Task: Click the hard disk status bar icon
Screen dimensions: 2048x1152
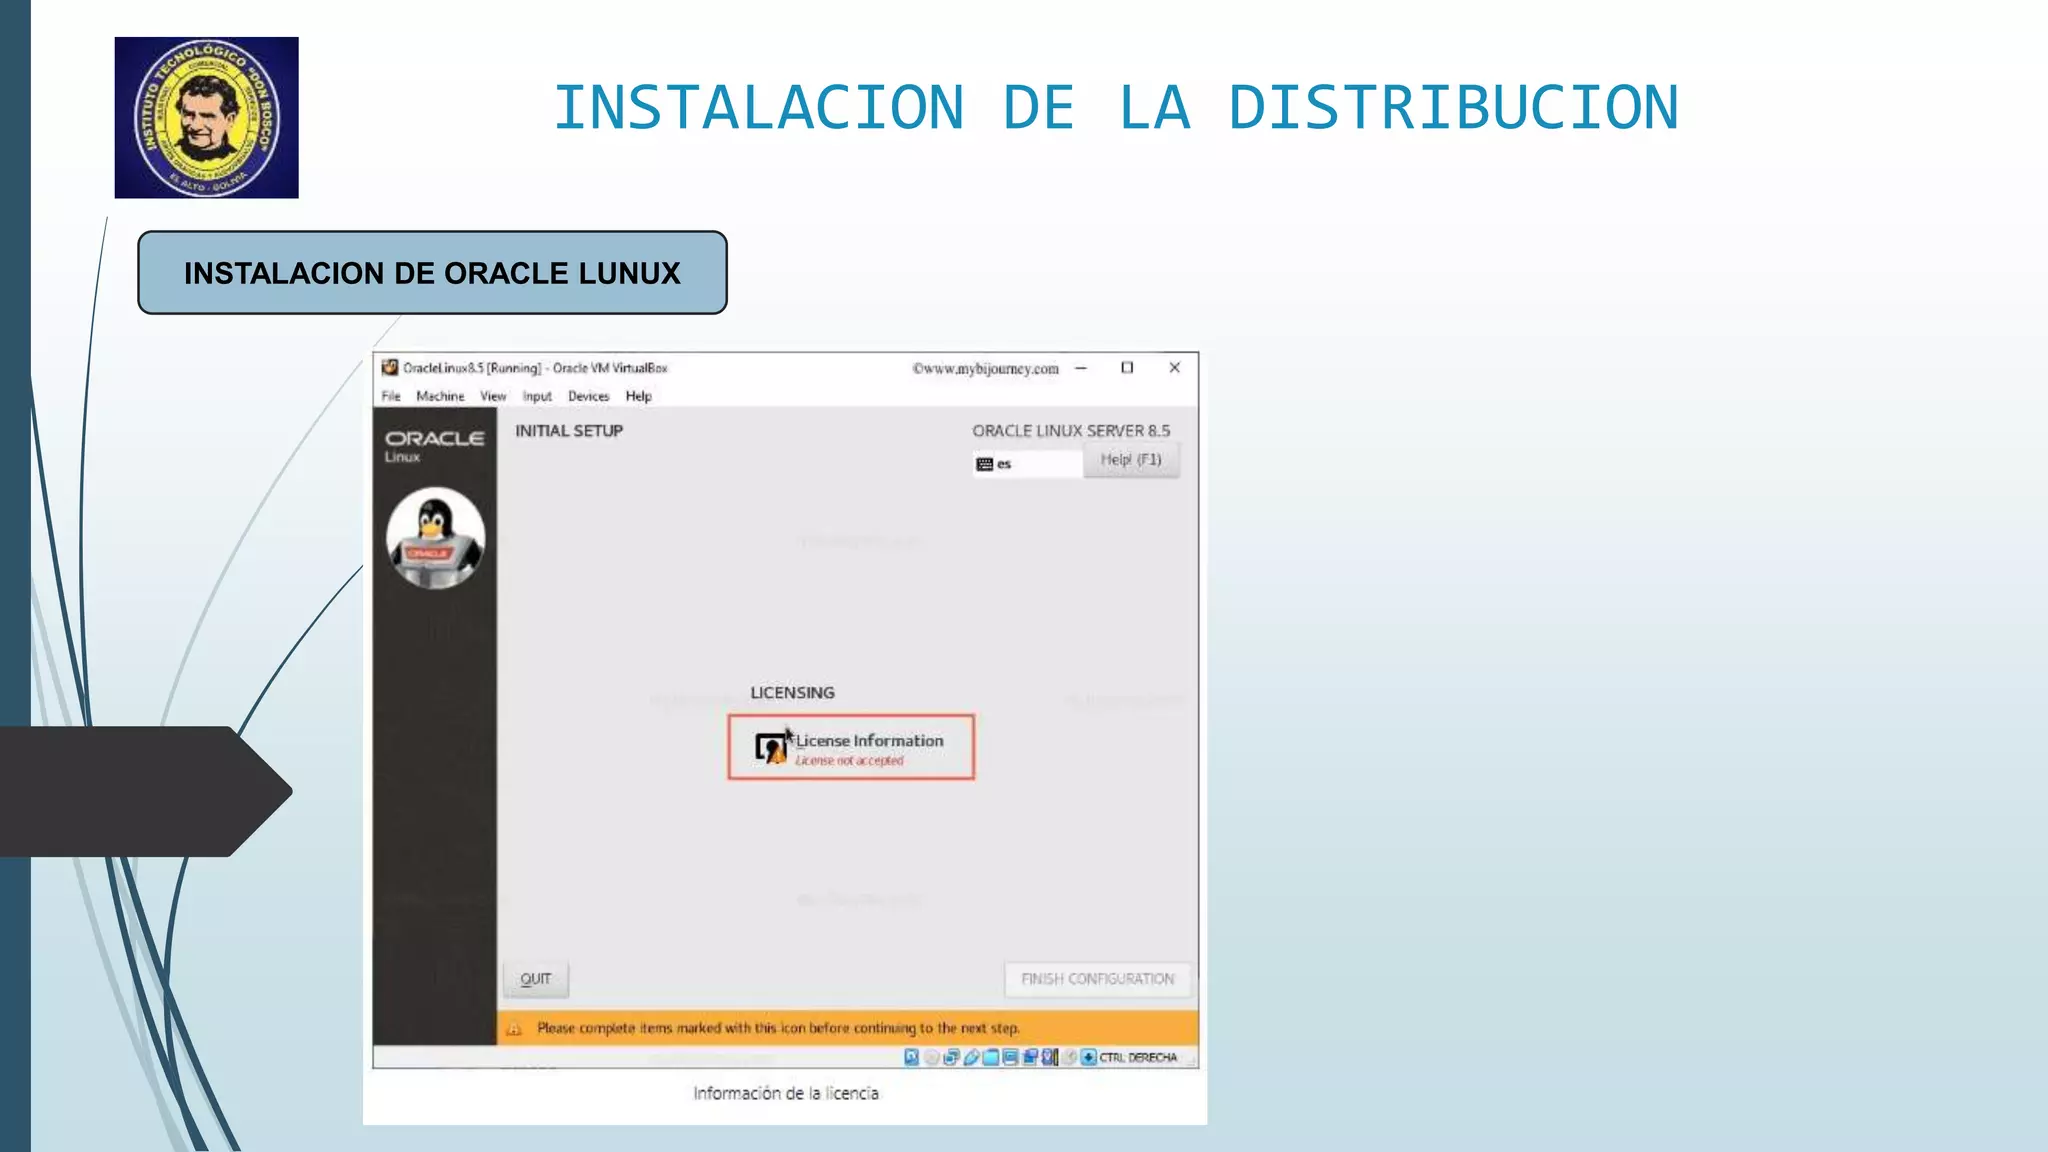Action: (x=912, y=1057)
